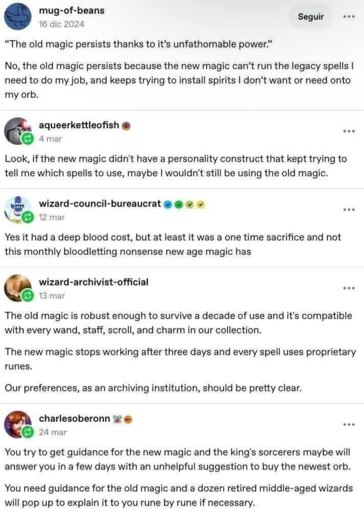Click reblog icon on wizard-council-bureaucrat avatar

tap(28, 217)
